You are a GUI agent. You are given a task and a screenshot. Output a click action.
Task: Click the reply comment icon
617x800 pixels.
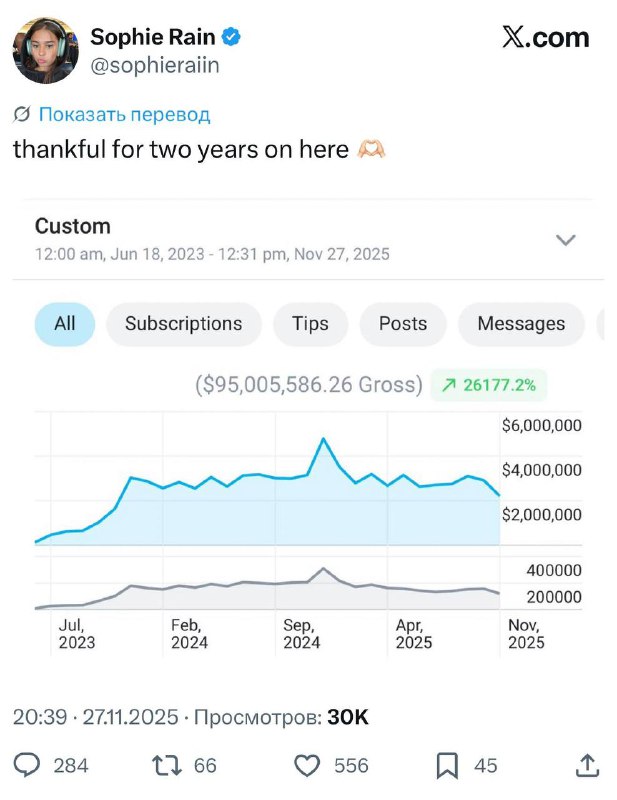[28, 765]
